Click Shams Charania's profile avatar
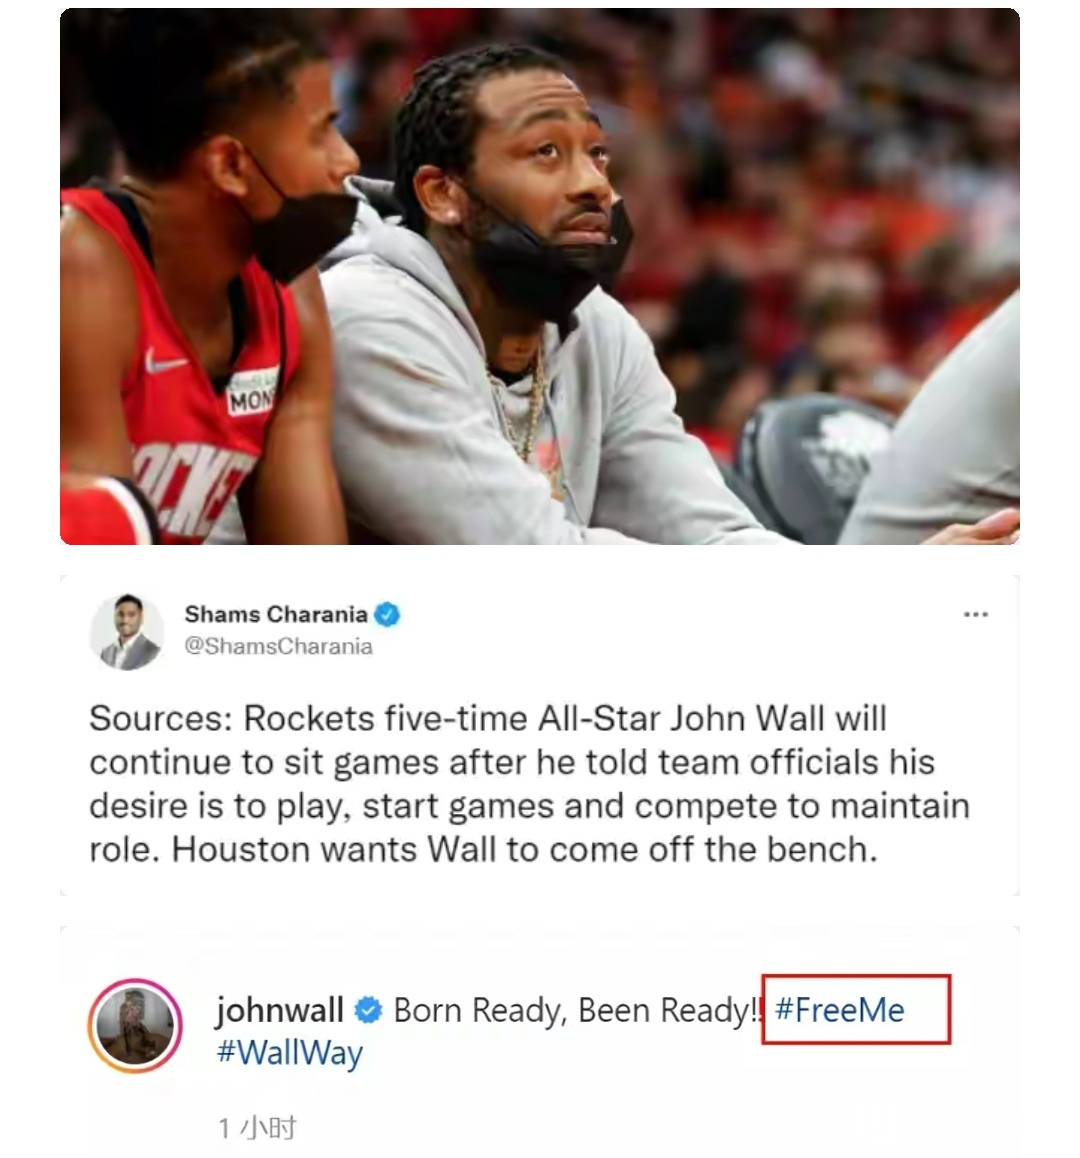The width and height of the screenshot is (1080, 1158). [x=127, y=632]
